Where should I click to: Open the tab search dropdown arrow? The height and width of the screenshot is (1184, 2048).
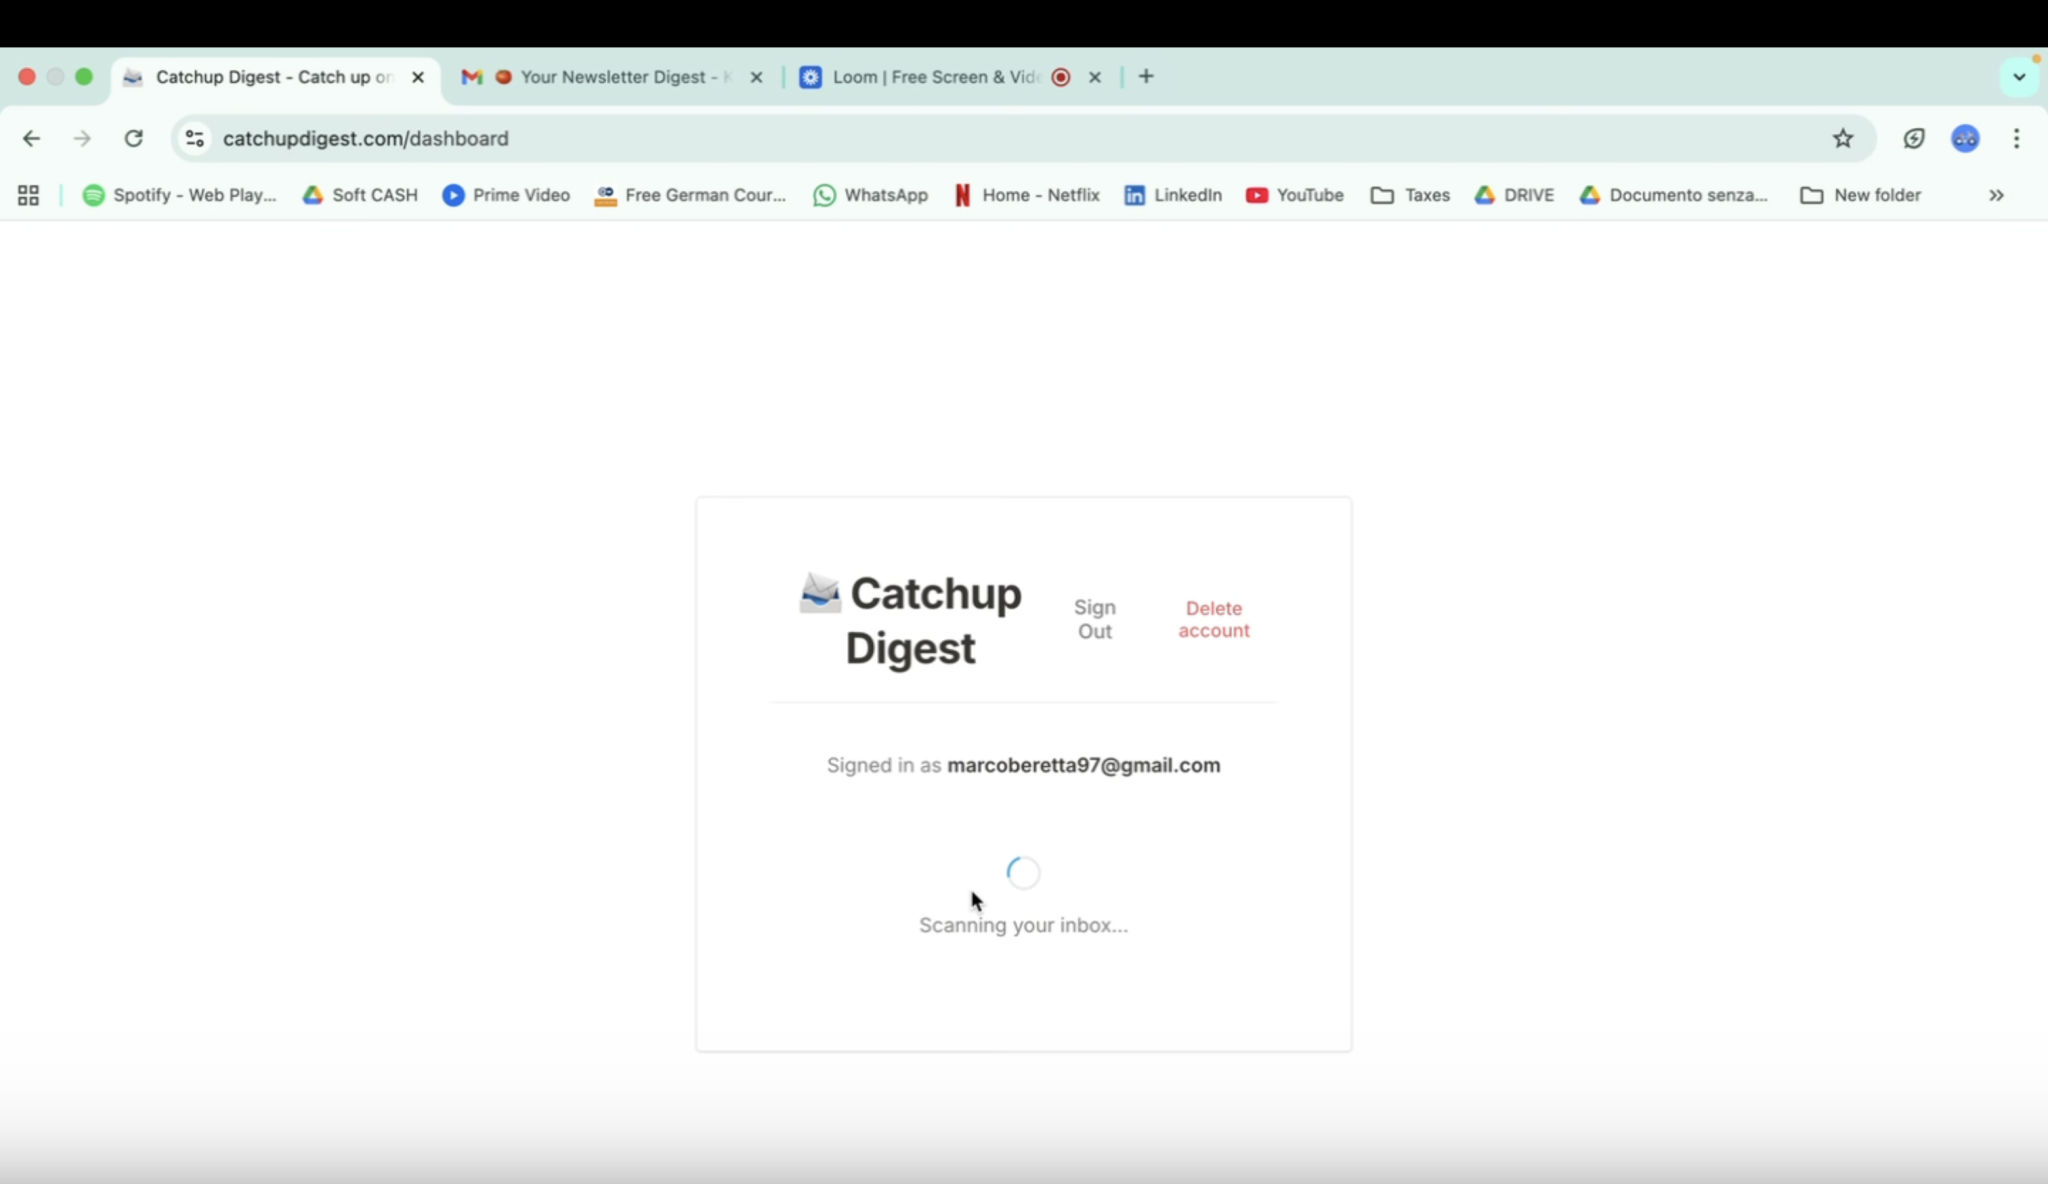pos(2019,77)
